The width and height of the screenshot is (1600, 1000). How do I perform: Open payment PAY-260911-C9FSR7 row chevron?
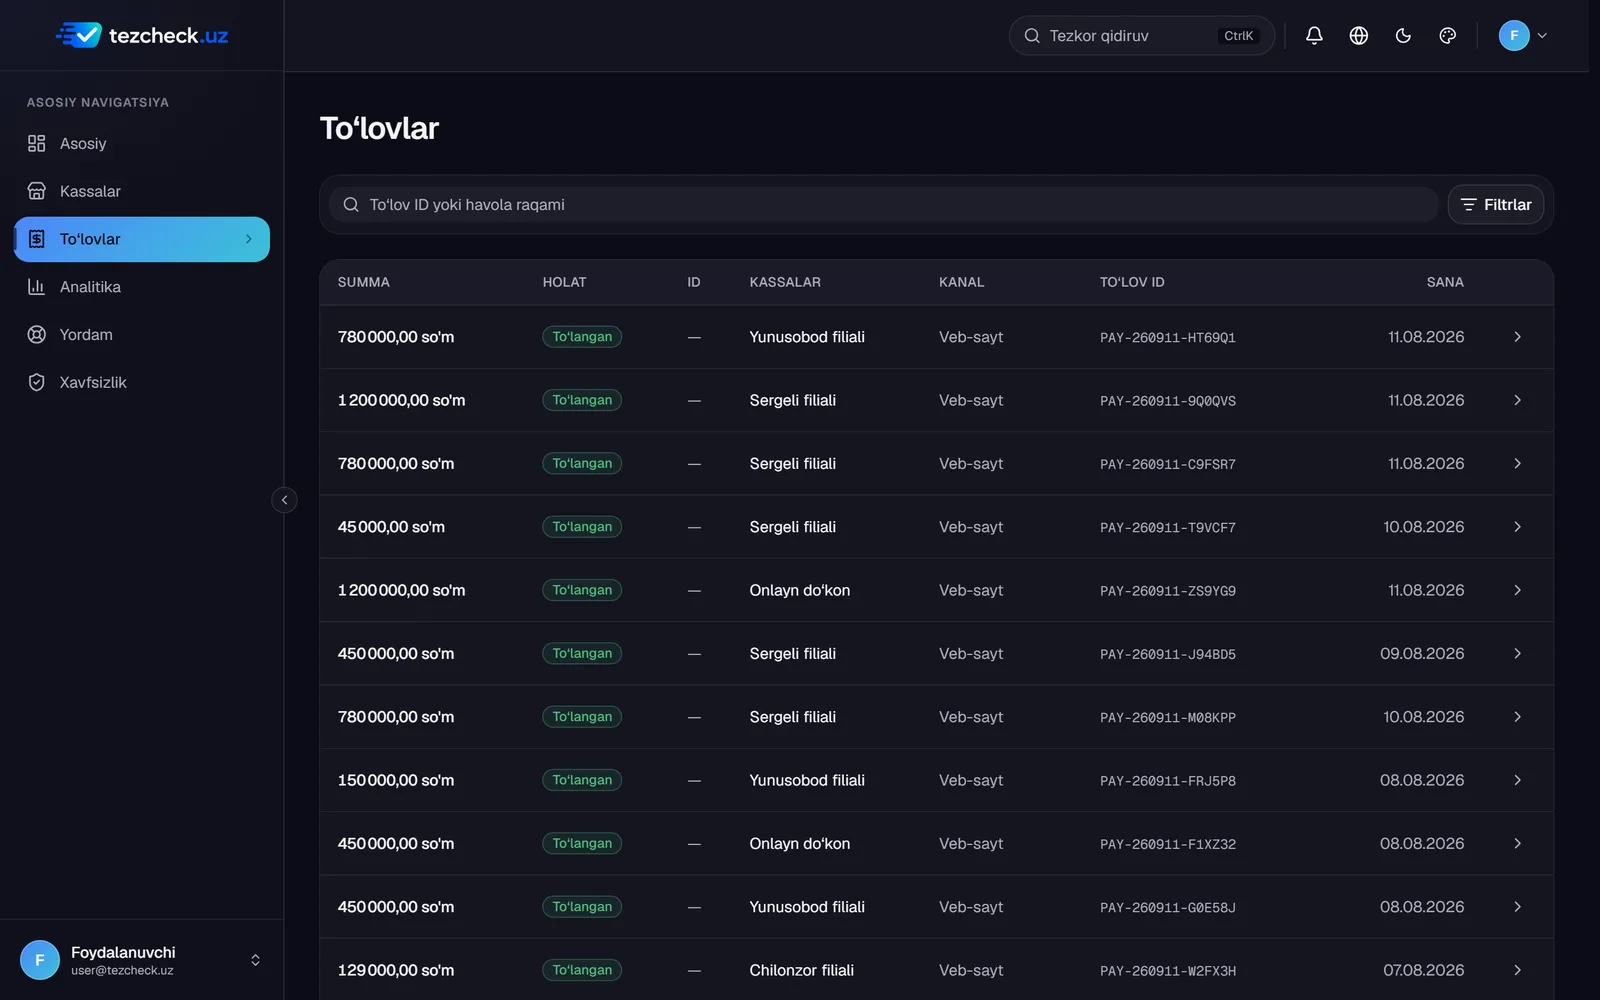[x=1517, y=464]
